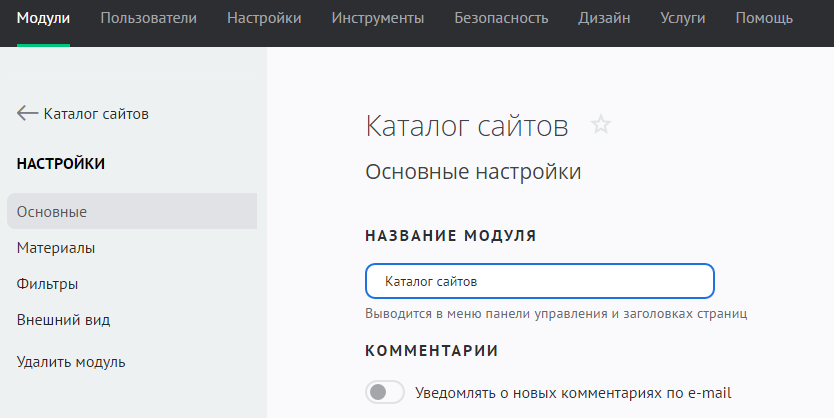Viewport: 834px width, 418px height.
Task: Switch to the Материалы settings section
Action: point(56,248)
